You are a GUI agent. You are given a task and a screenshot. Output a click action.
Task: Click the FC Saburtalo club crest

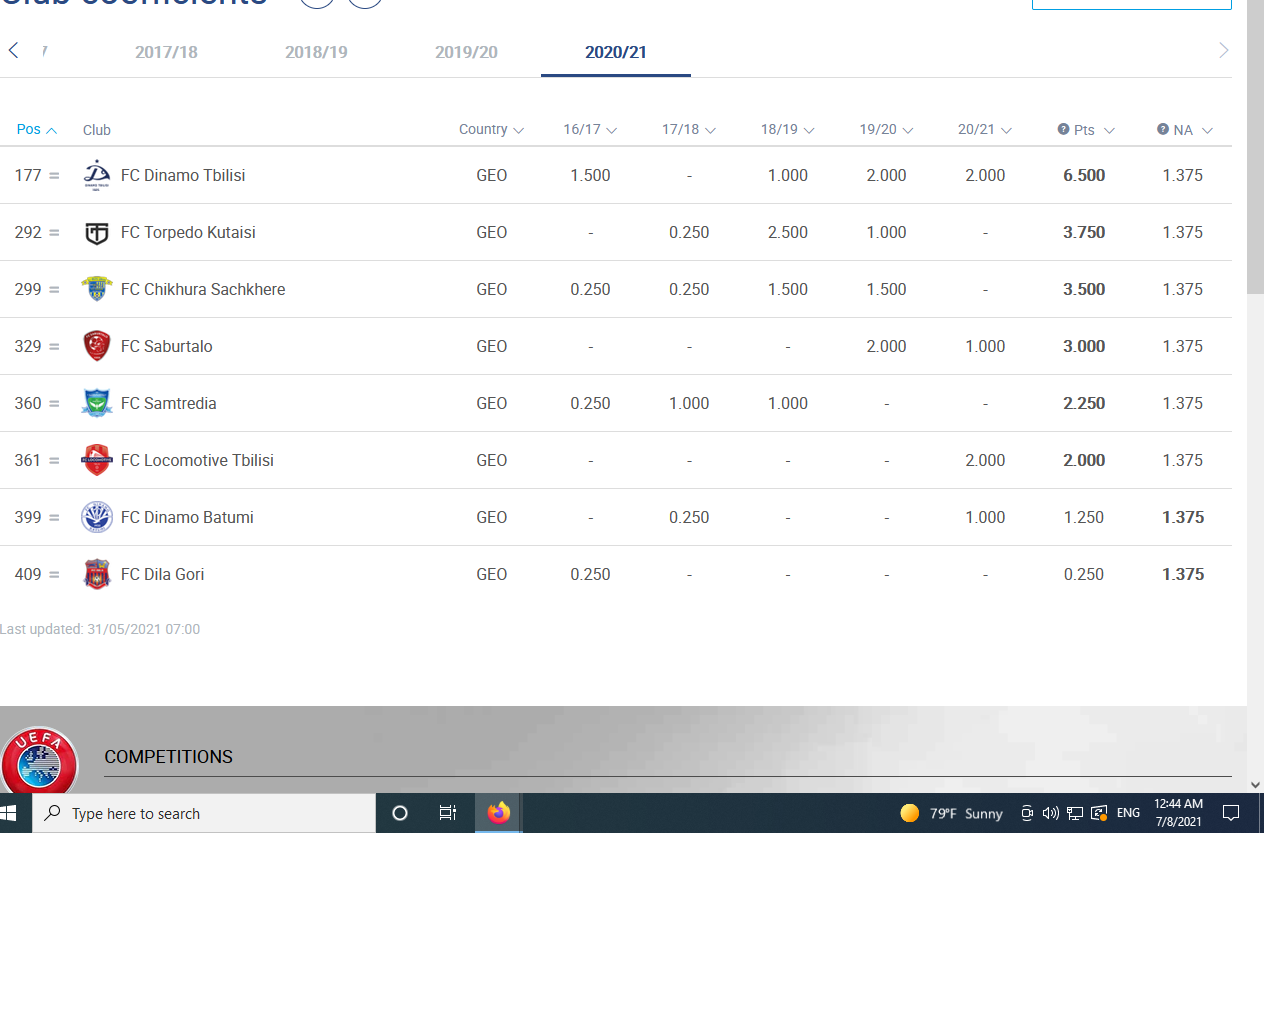97,346
